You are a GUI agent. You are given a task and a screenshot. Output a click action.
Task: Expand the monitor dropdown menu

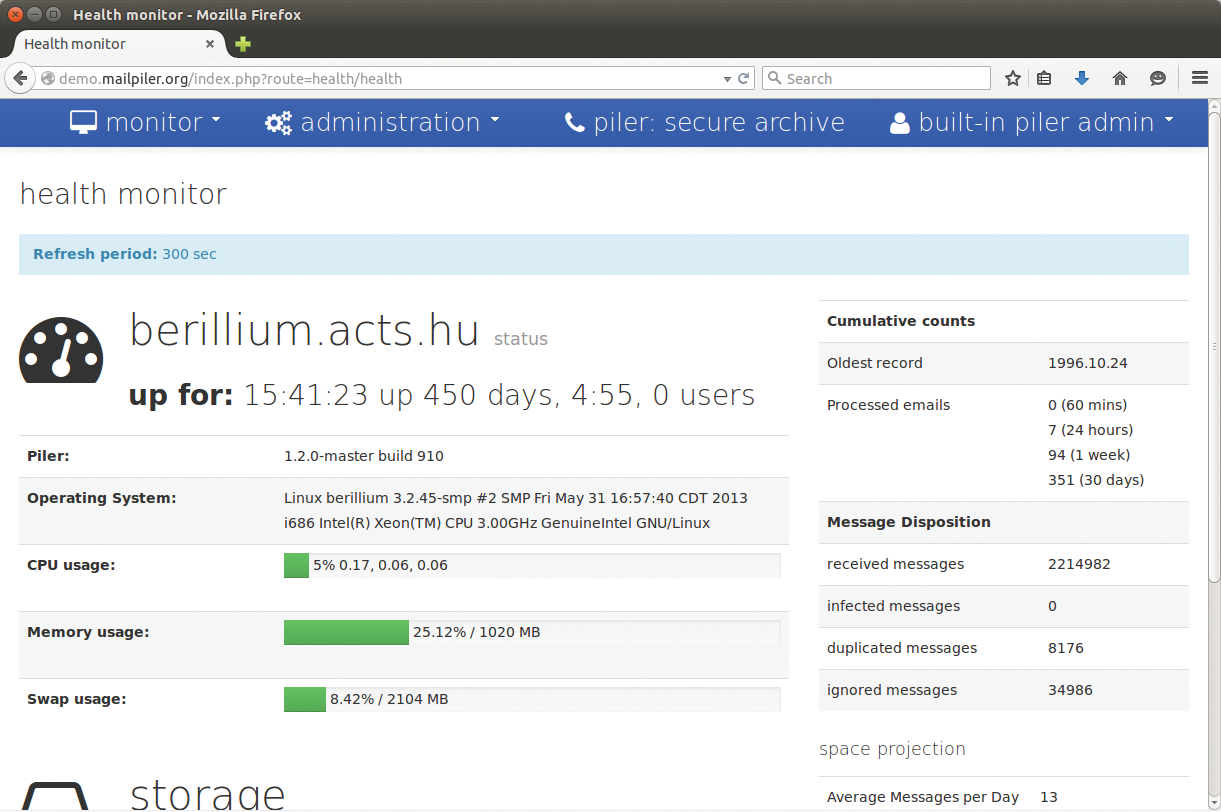coord(146,122)
